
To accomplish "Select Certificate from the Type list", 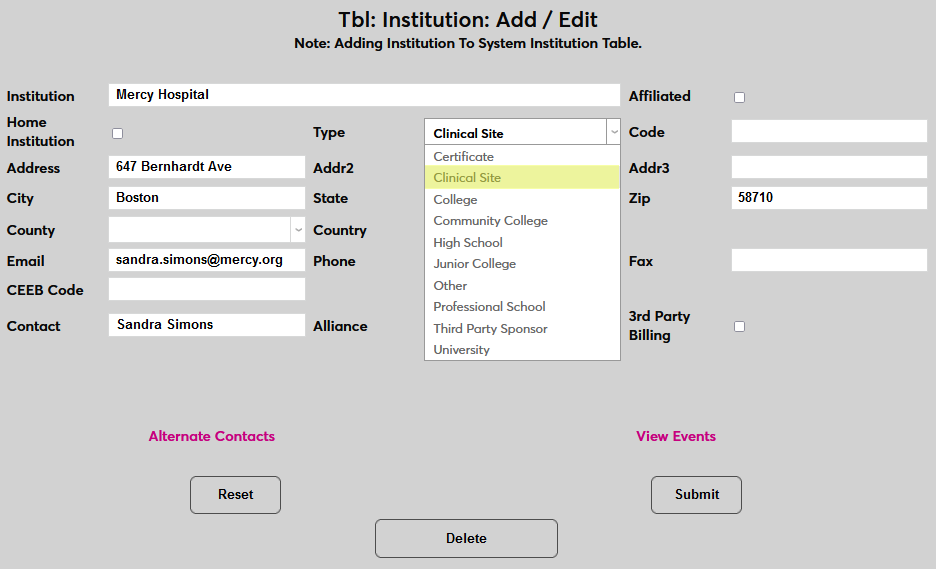I will click(x=464, y=157).
